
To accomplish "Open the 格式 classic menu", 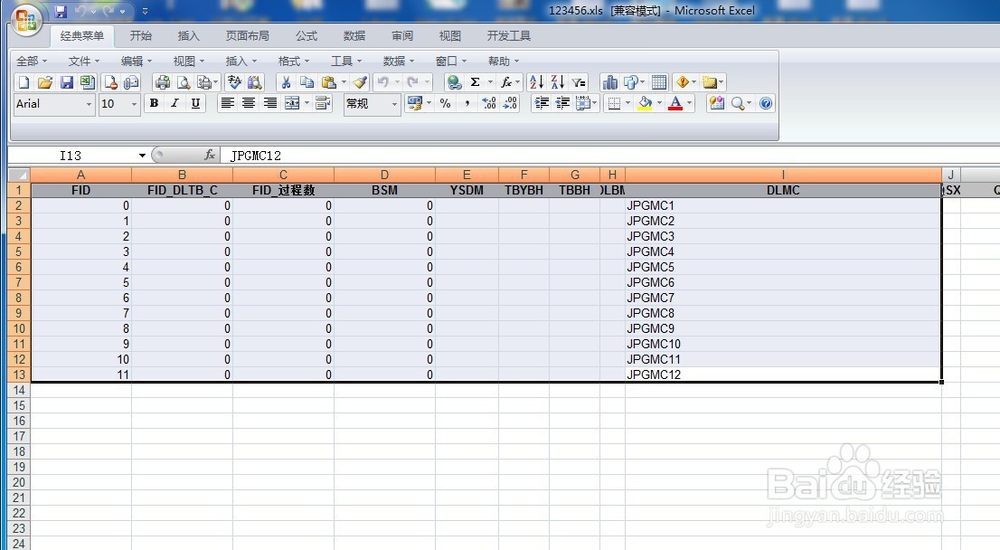I will (293, 61).
